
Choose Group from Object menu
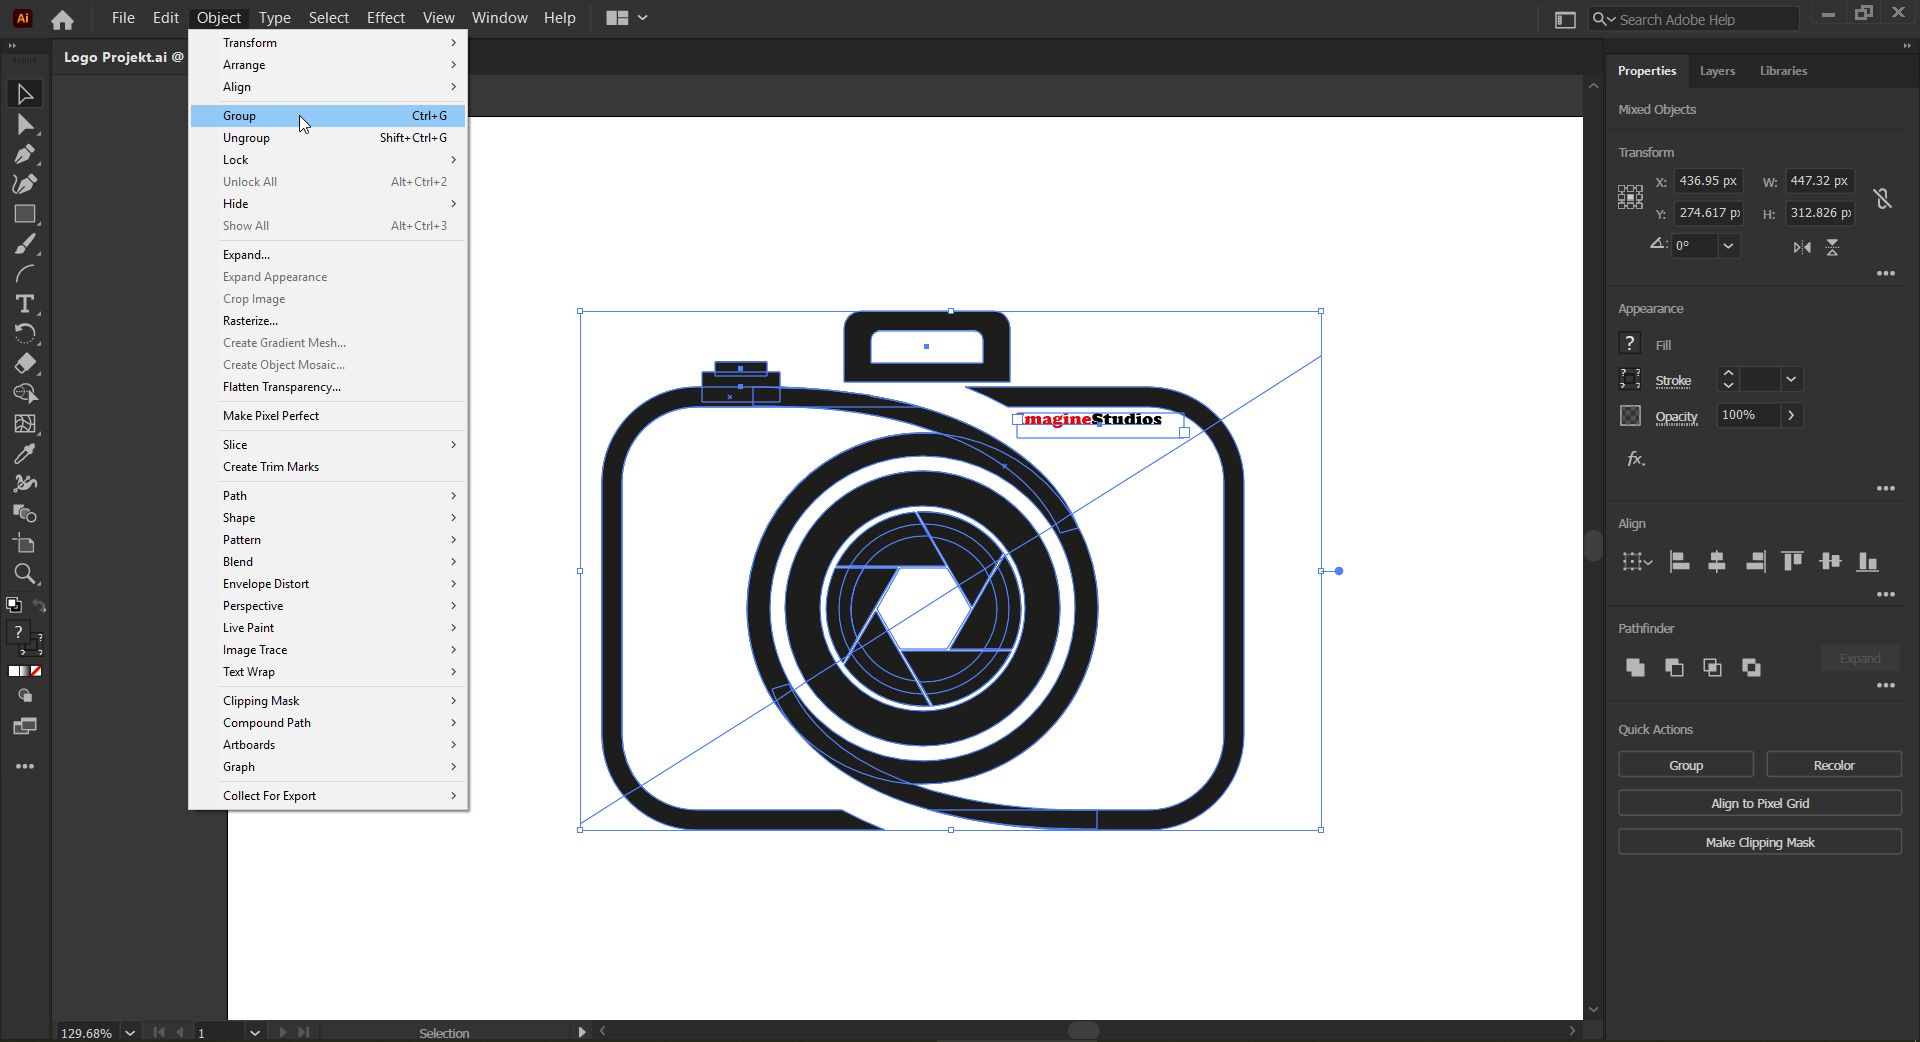(328, 116)
